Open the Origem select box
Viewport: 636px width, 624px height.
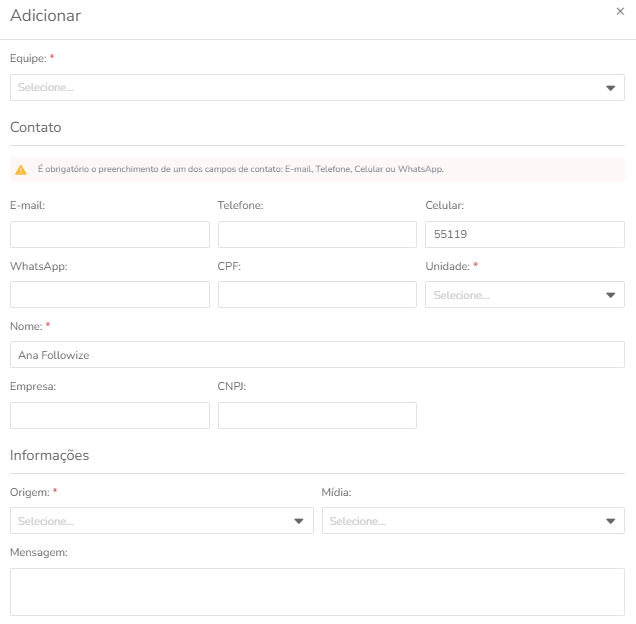point(162,521)
